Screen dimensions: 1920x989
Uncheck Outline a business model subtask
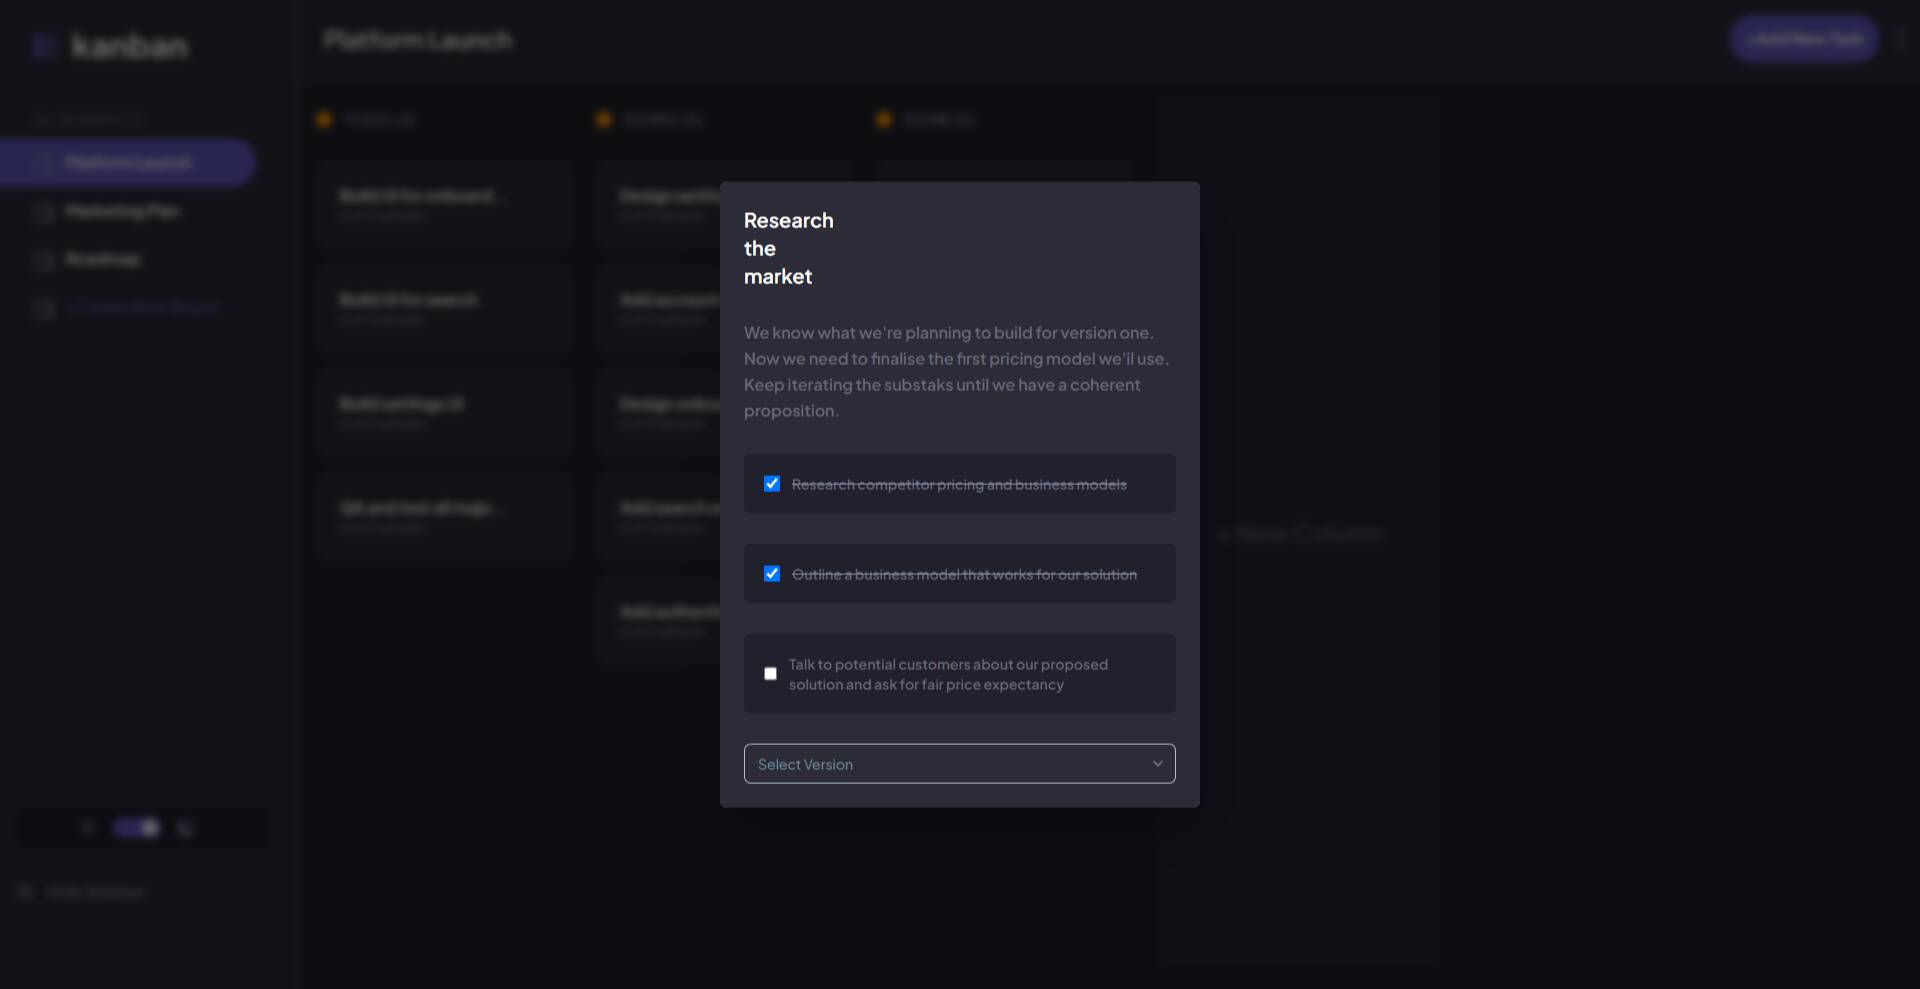(772, 574)
